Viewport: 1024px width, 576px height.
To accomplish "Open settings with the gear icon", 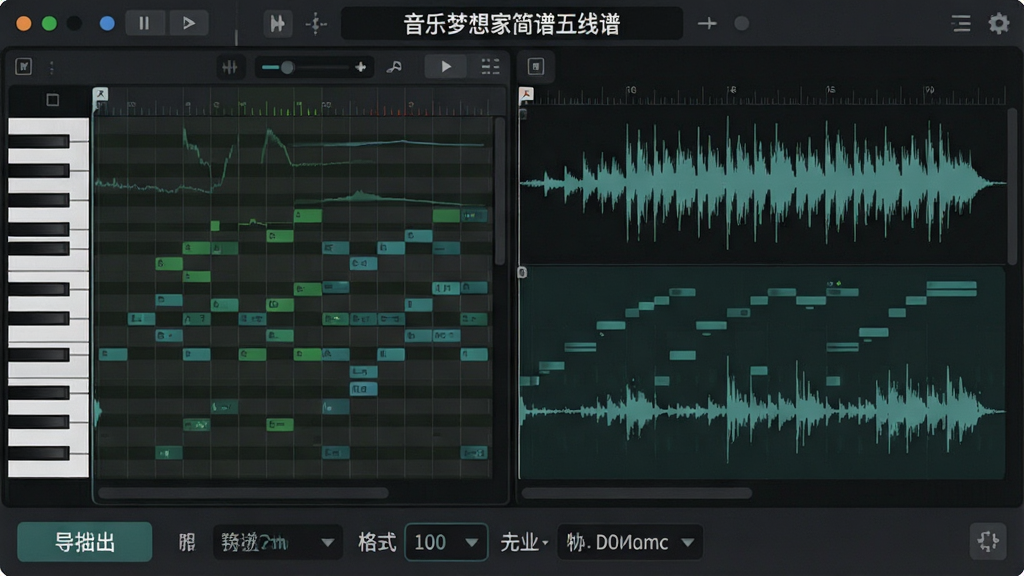I will pyautogui.click(x=999, y=24).
